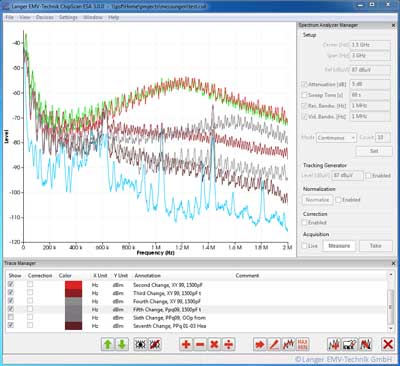The height and width of the screenshot is (366, 400).
Task: Toggle Show checkbox for Third Change trace
Action: tap(11, 293)
